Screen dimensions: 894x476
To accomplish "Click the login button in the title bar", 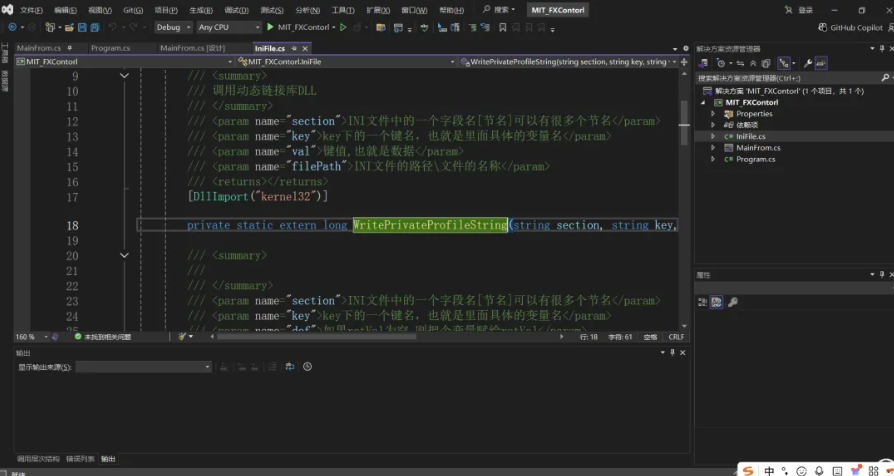I will click(x=805, y=10).
